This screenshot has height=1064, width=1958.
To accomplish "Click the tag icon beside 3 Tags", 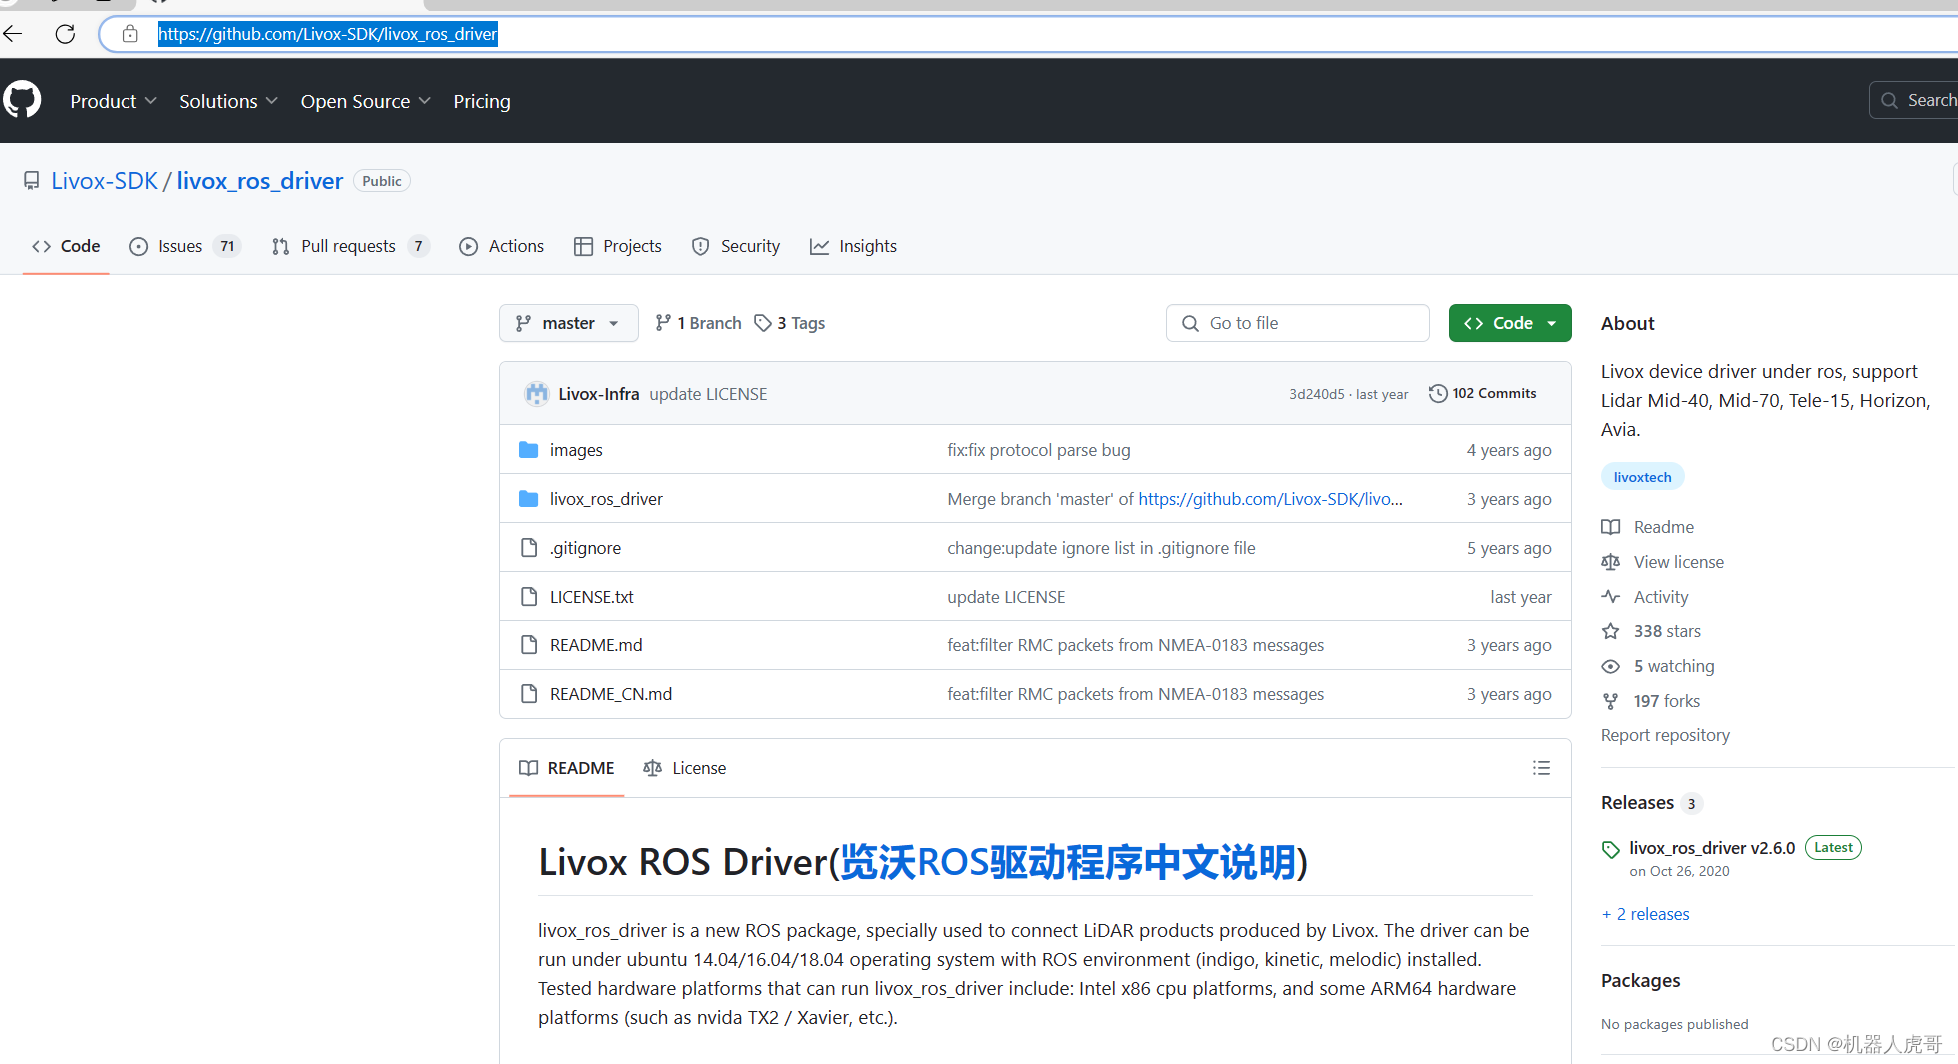I will click(x=763, y=323).
